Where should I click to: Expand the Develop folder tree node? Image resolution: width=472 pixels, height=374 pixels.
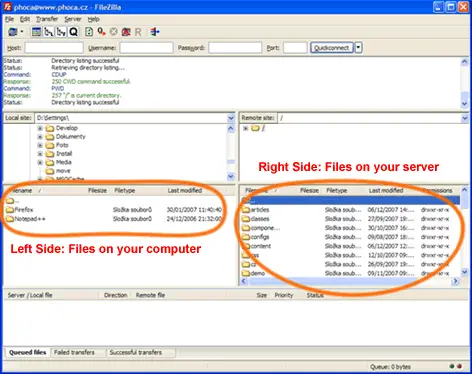[x=40, y=128]
